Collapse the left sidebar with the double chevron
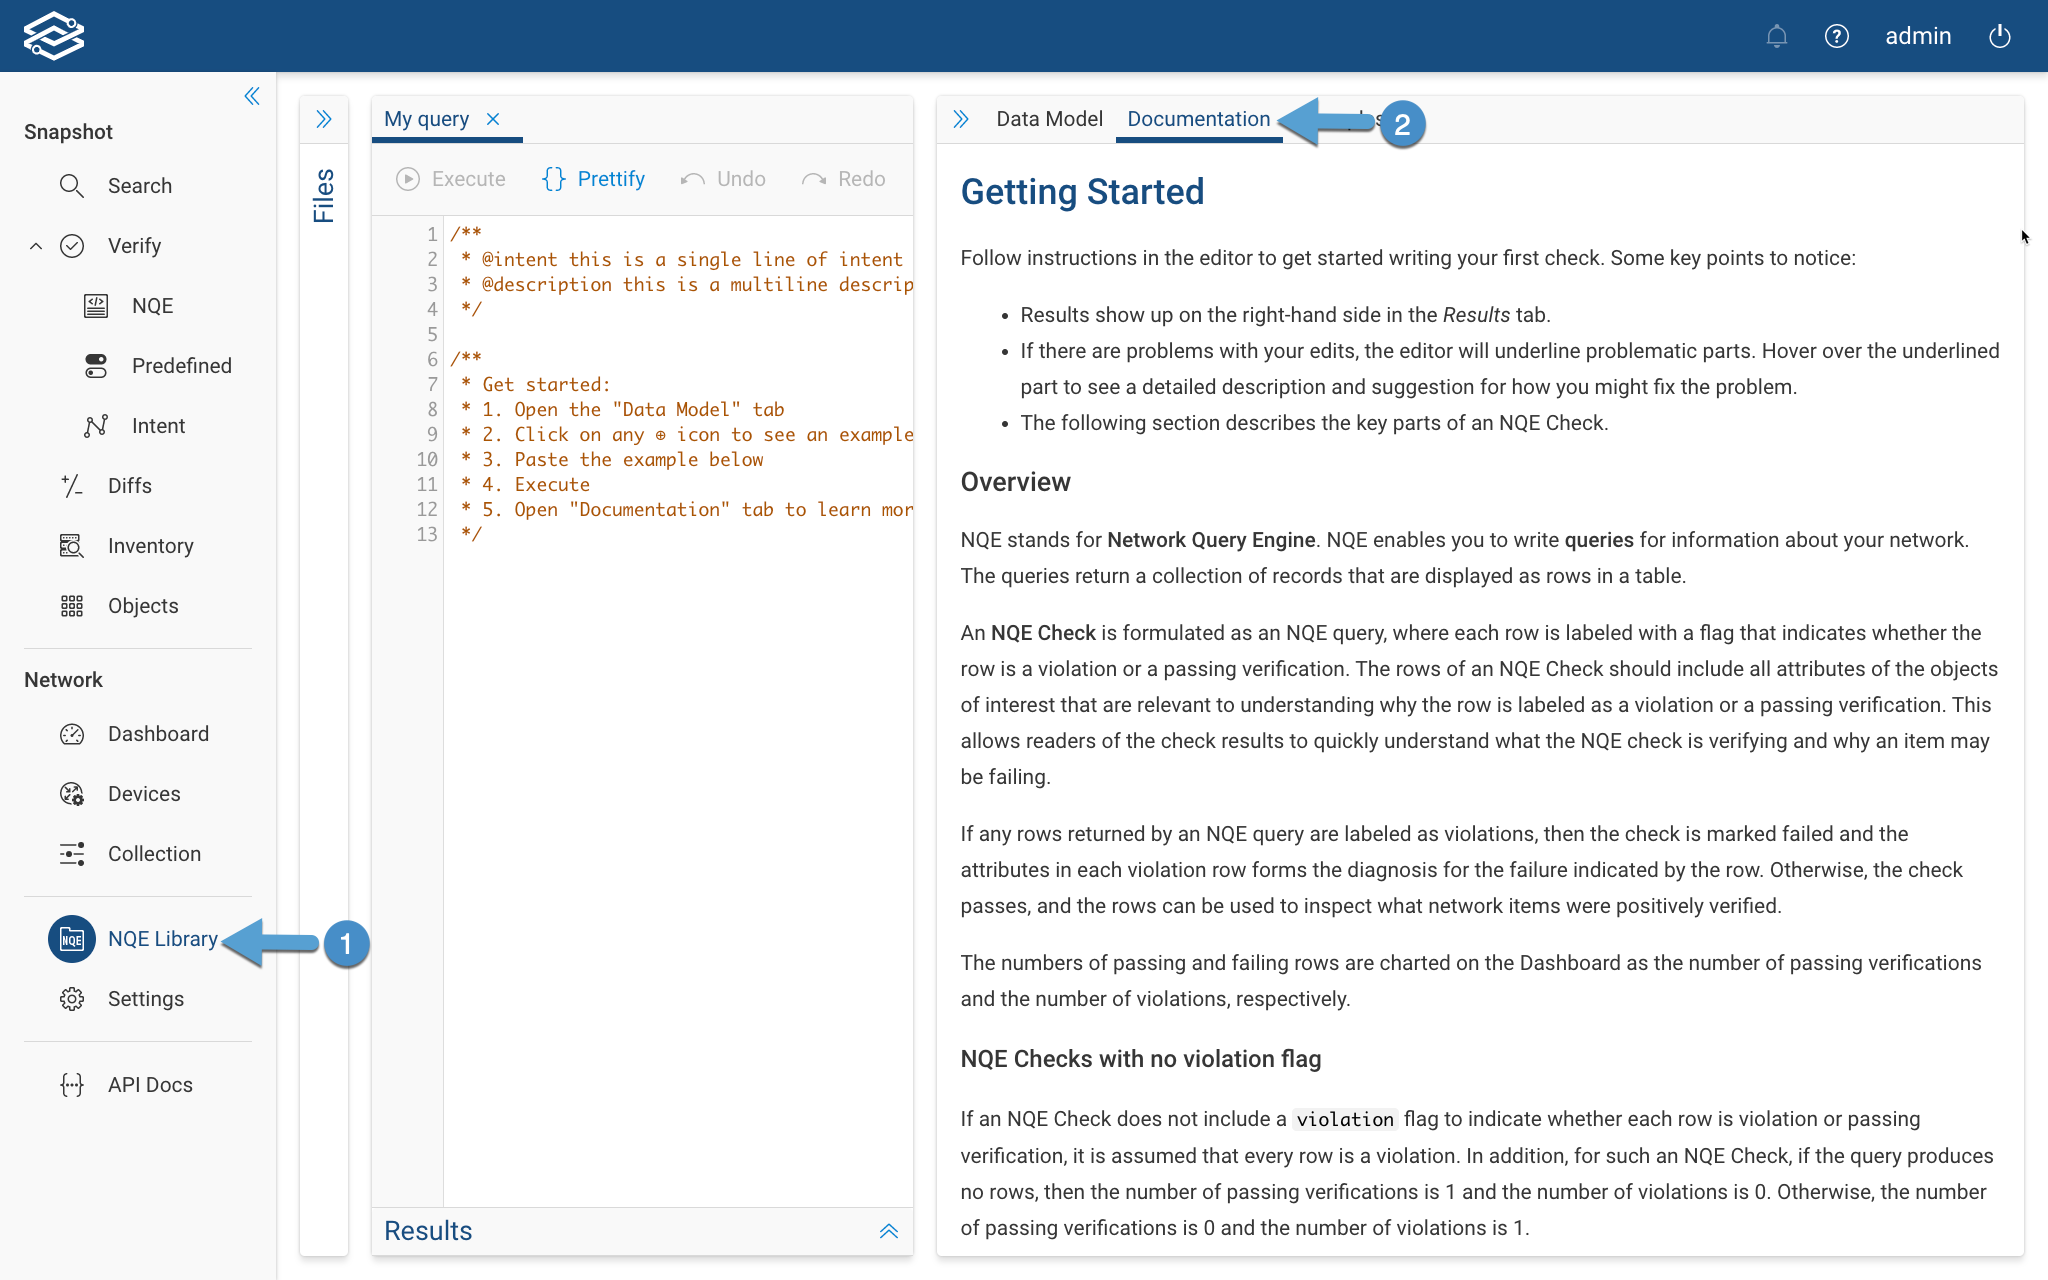Screen dimensions: 2048x1280 point(251,96)
